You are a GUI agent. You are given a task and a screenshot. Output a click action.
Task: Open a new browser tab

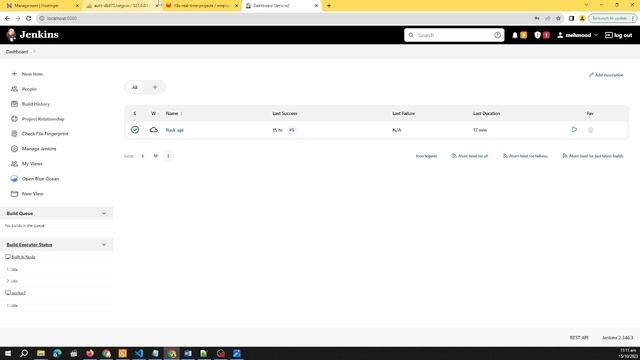(329, 6)
